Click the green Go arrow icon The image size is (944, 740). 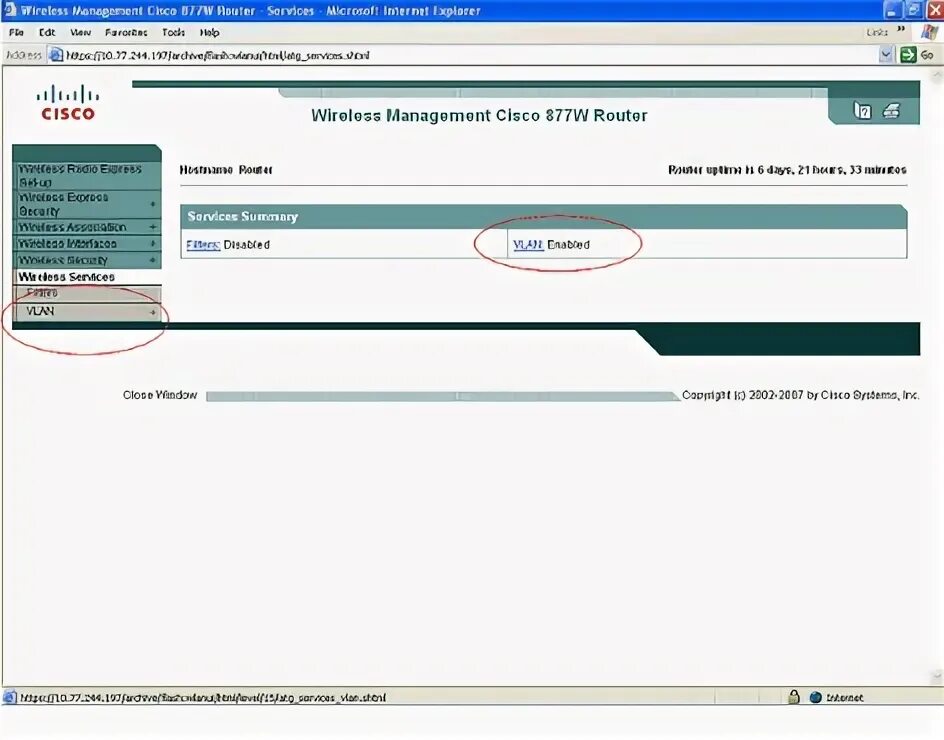click(907, 55)
